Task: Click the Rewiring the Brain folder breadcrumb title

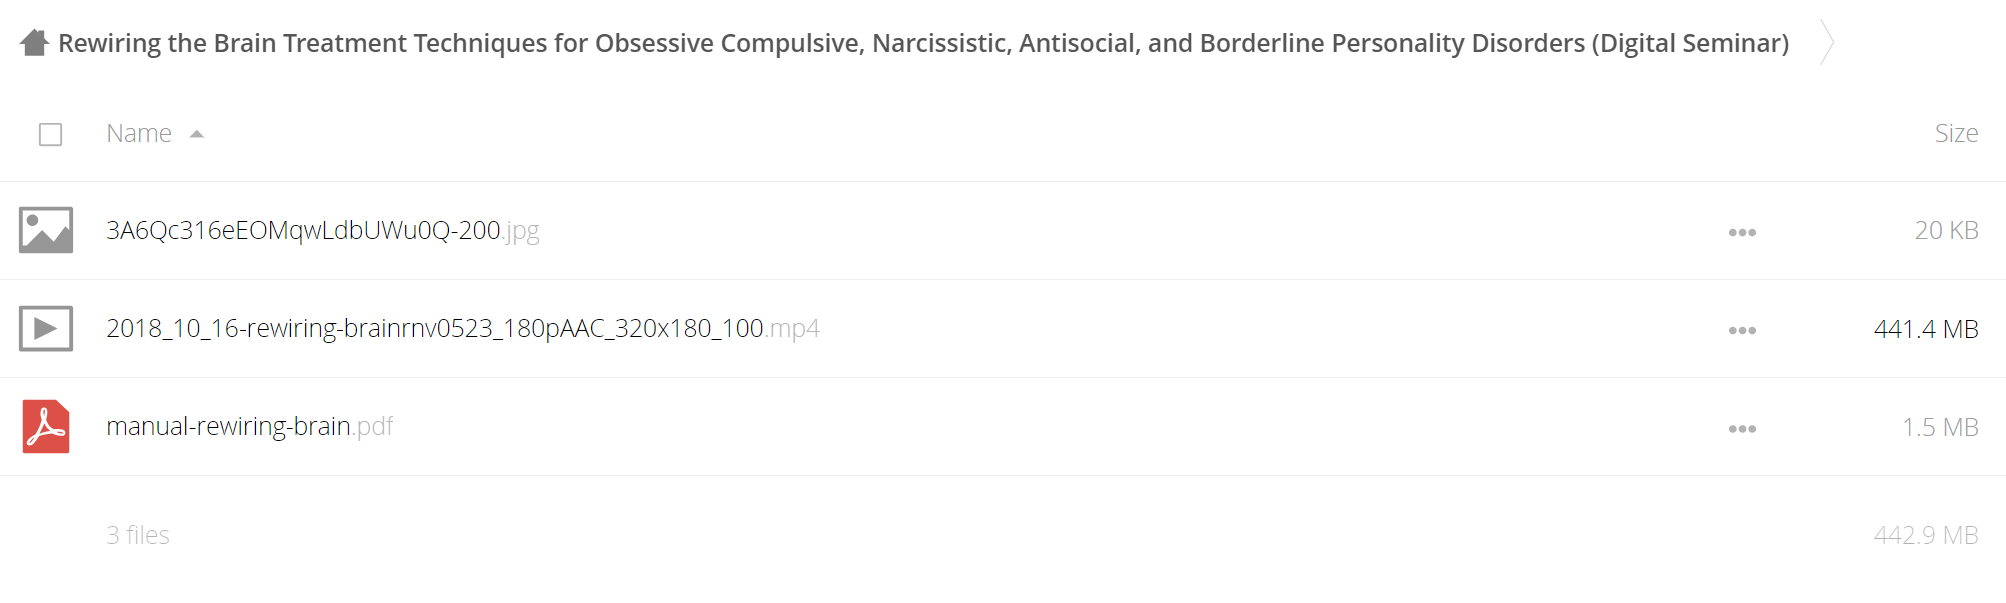Action: pyautogui.click(x=923, y=43)
